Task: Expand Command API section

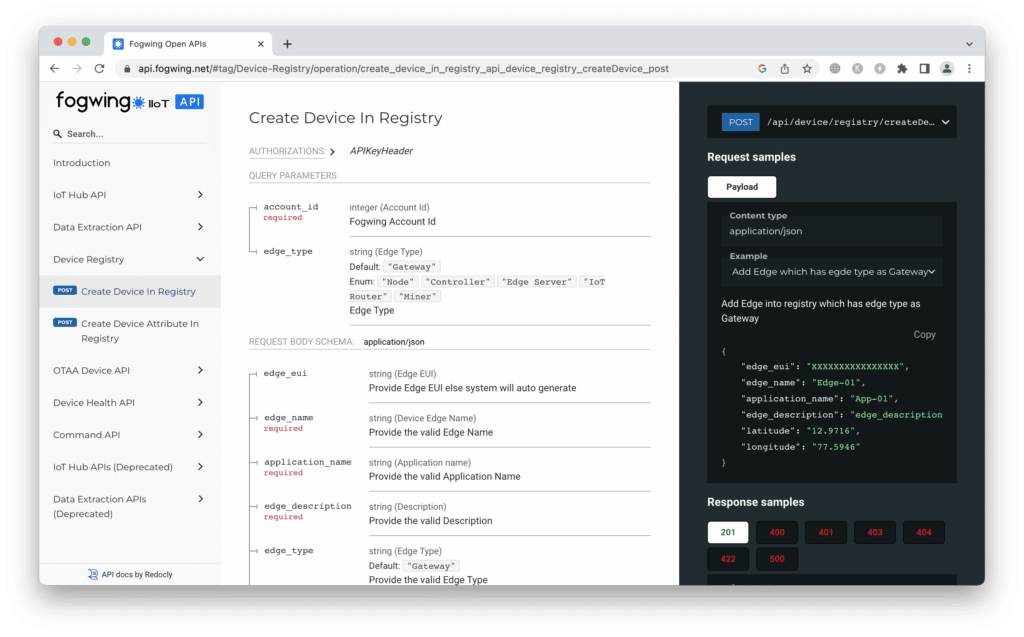Action: tap(129, 434)
